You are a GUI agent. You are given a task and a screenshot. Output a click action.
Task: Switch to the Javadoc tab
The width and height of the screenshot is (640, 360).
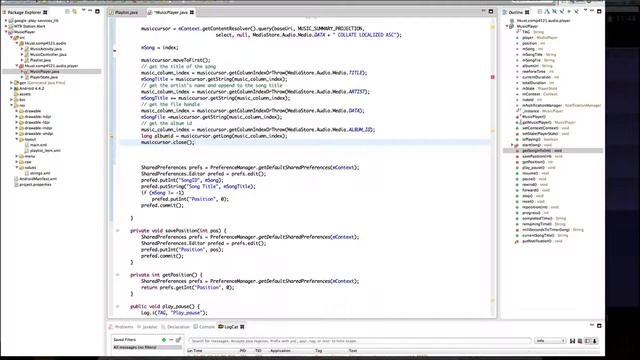pos(147,327)
